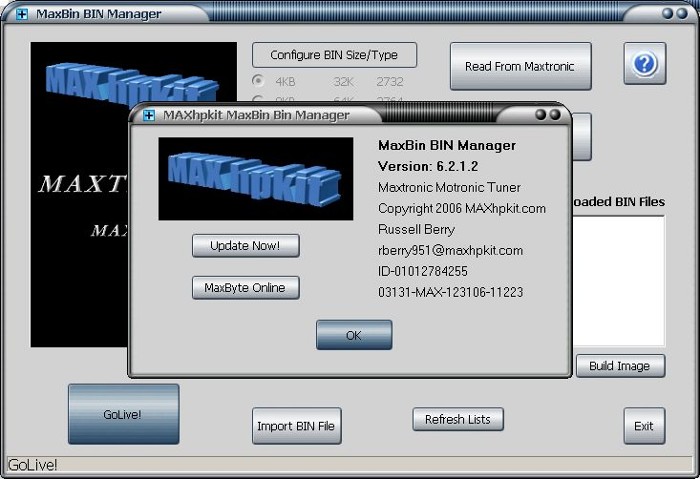Screen dimensions: 700x479
Task: Click the rberry951@maxhpkit.com email address
Action: [x=450, y=250]
